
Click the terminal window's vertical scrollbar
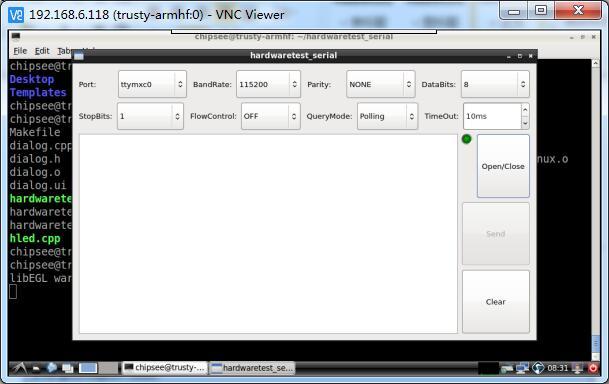coord(595,210)
